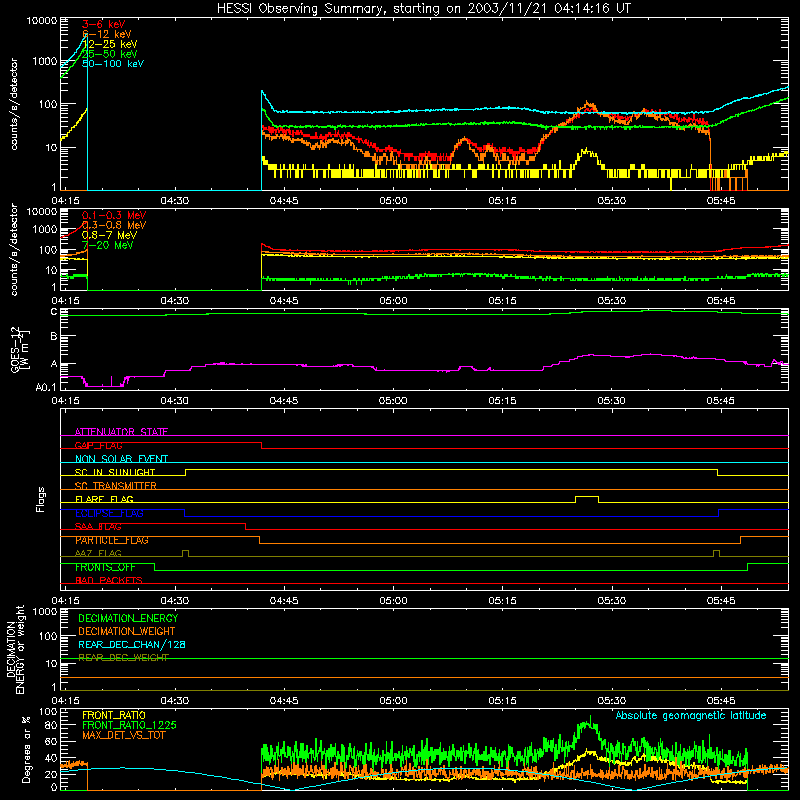Click the DECIMATION_WEIGHT legend label

coord(127,631)
